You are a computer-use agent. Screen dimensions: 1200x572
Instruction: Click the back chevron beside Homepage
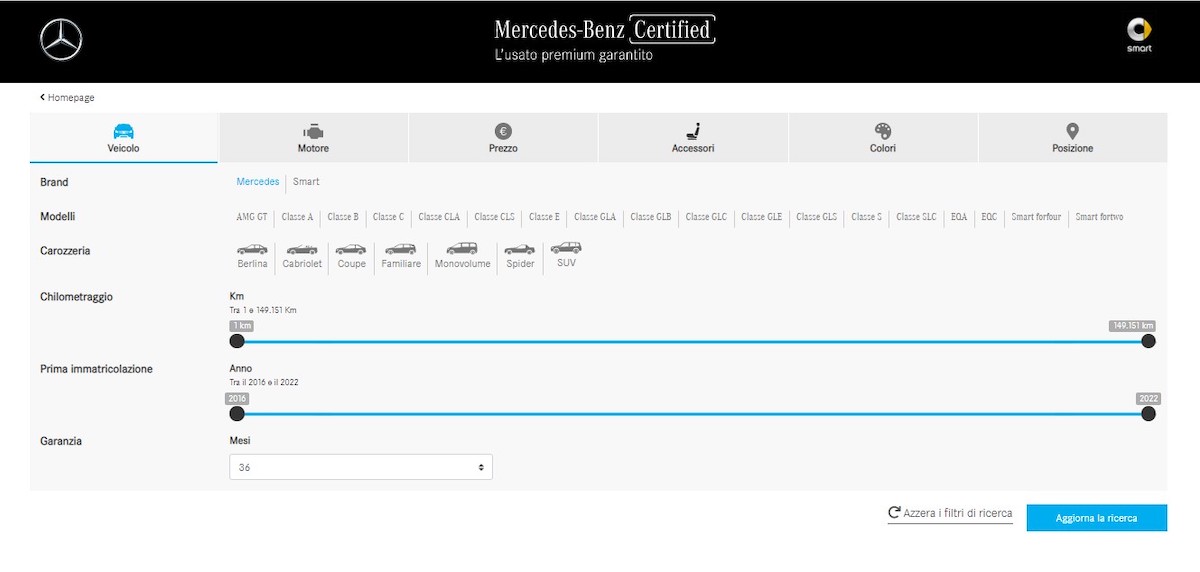(x=43, y=97)
